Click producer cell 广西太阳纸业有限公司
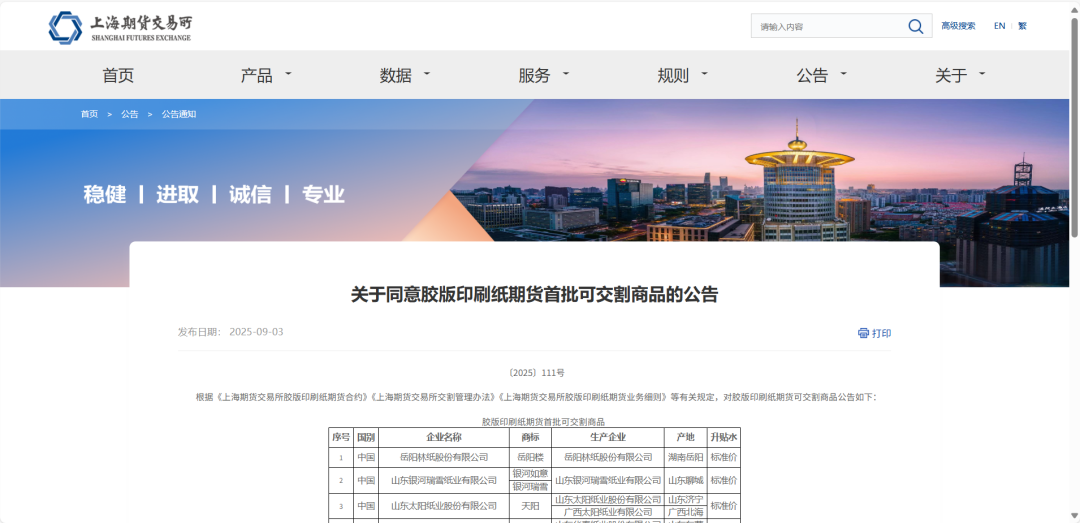Viewport: 1080px width, 523px height. 608,512
